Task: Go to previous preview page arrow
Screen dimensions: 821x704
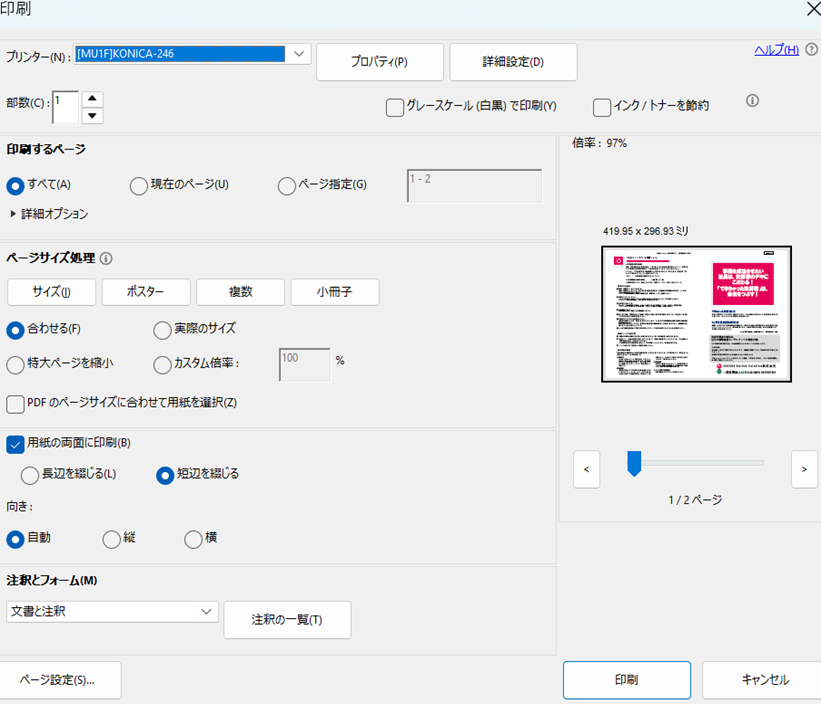Action: tap(586, 468)
